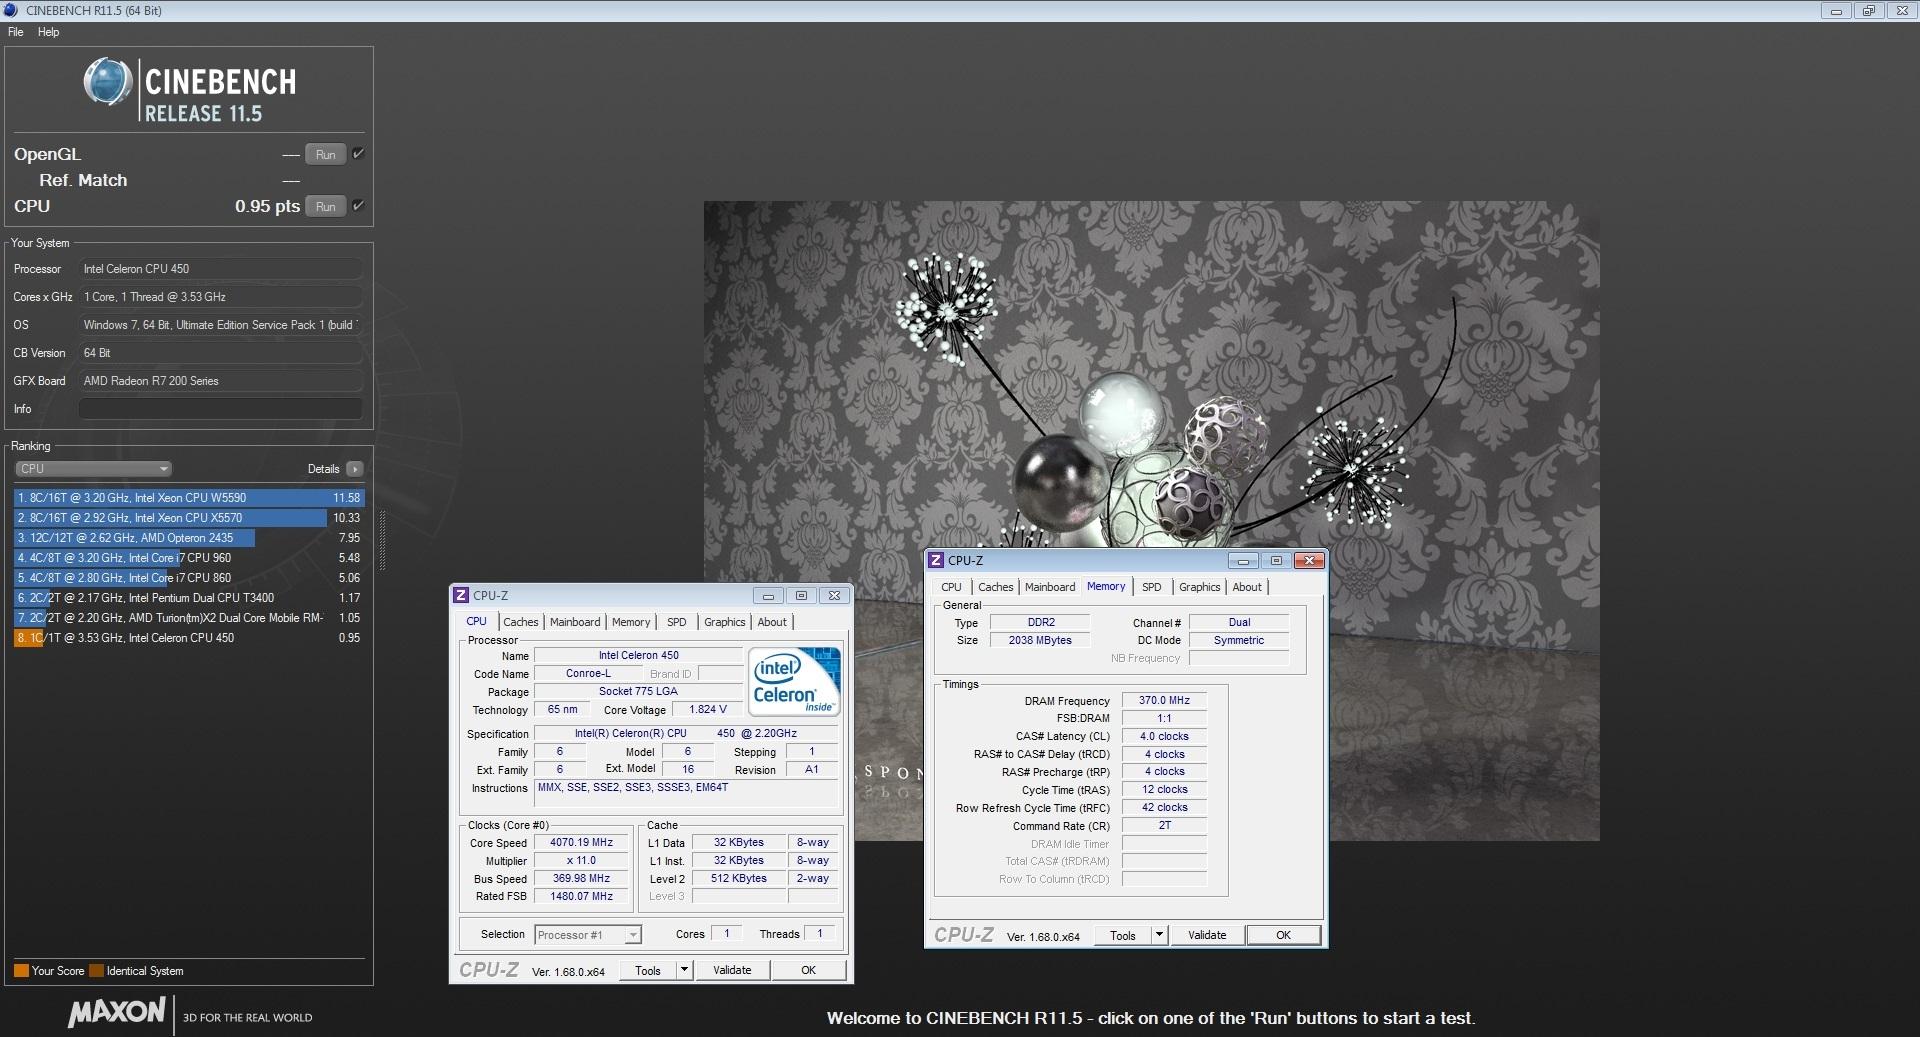Select About tab in CPU-Z Memory window

pos(1247,587)
